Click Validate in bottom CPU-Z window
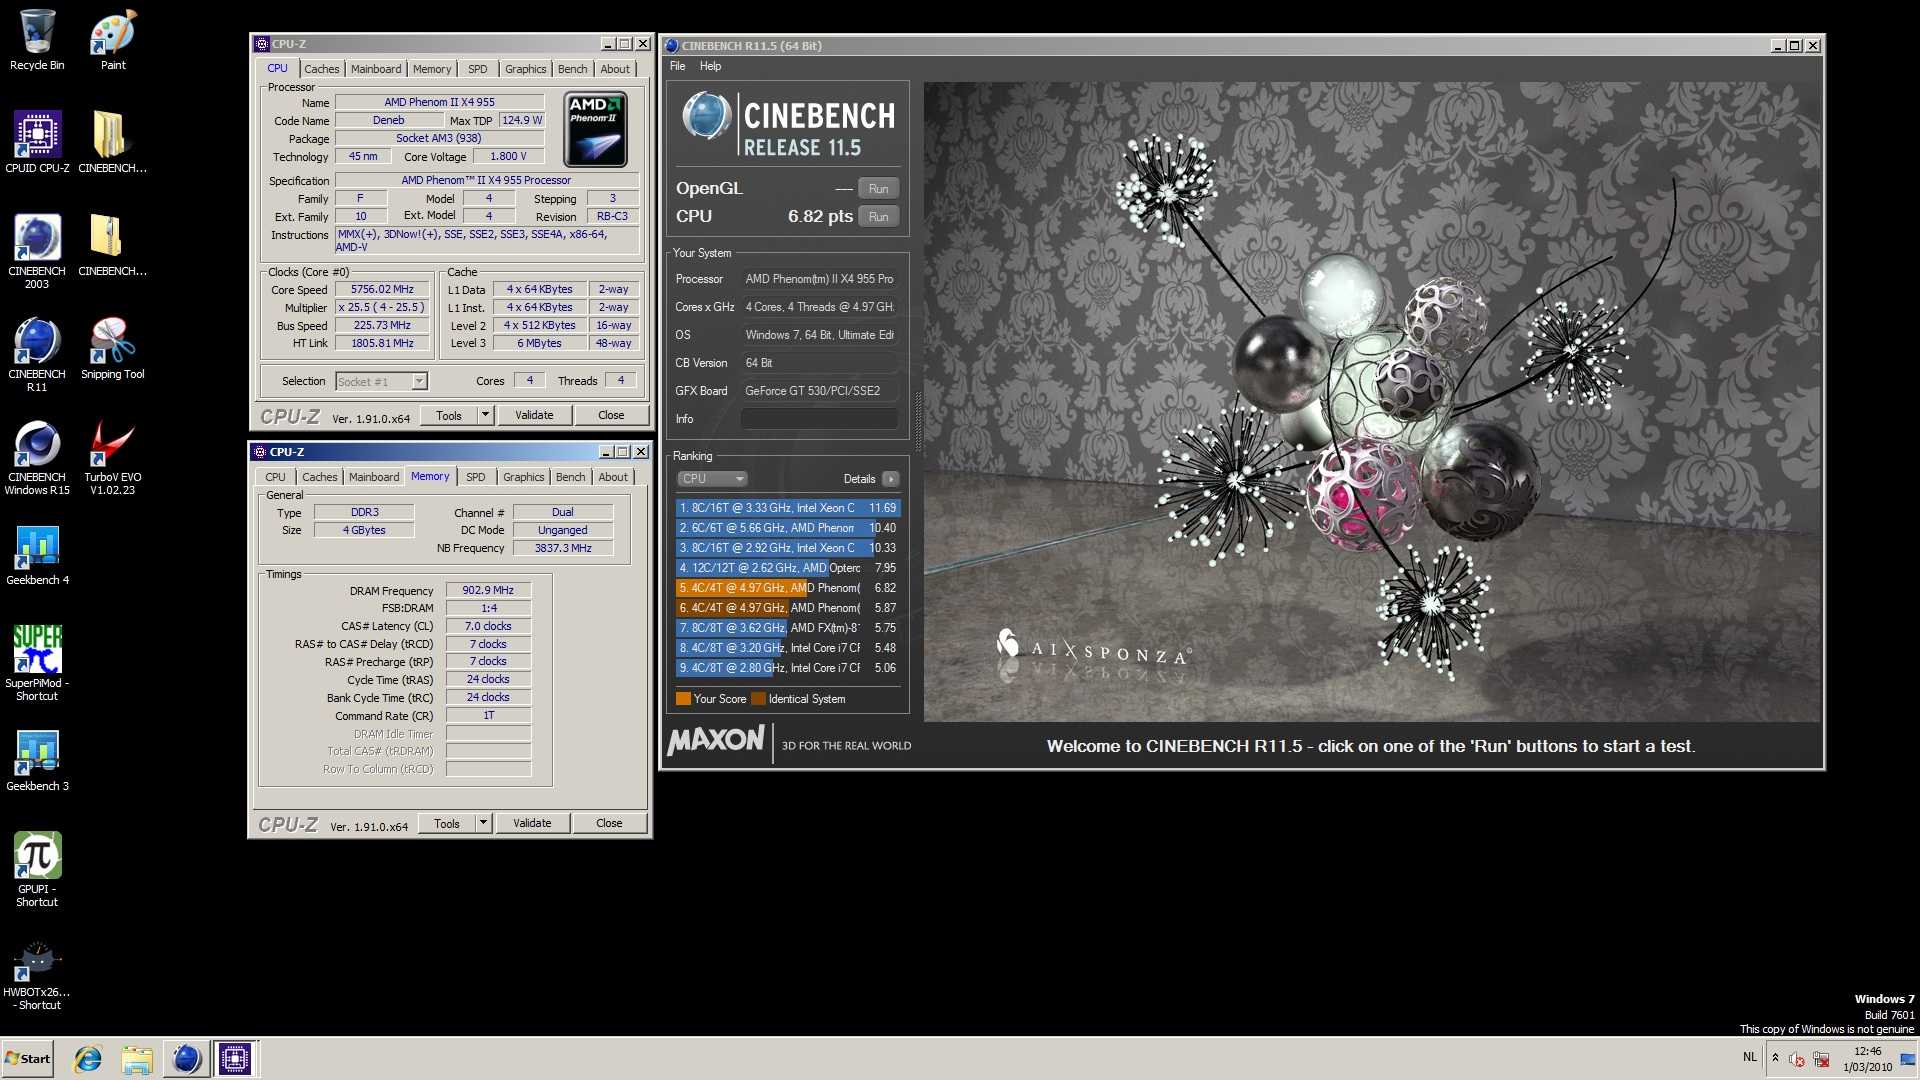The width and height of the screenshot is (1920, 1080). (532, 823)
